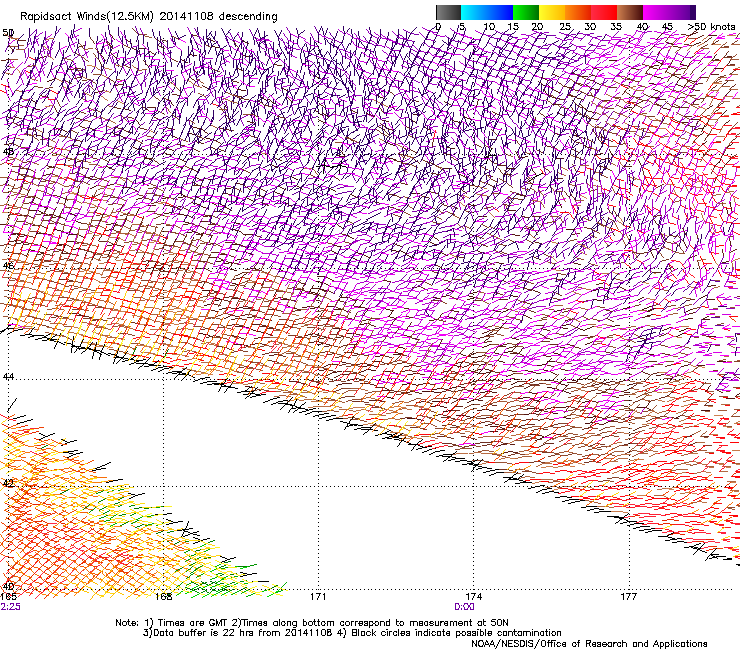The height and width of the screenshot is (650, 740).
Task: Click the longitude label 174
Action: tap(473, 597)
